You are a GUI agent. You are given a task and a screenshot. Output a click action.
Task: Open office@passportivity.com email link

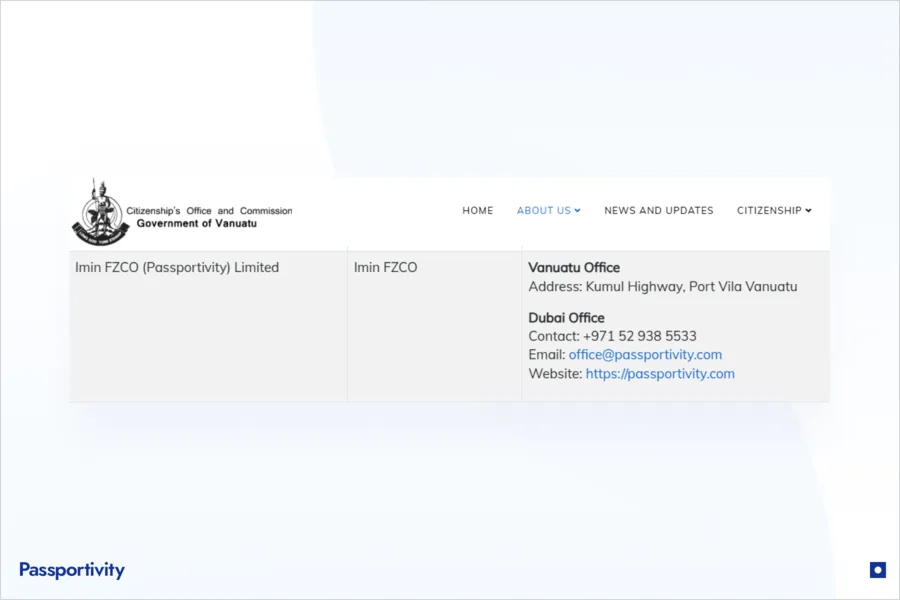645,355
